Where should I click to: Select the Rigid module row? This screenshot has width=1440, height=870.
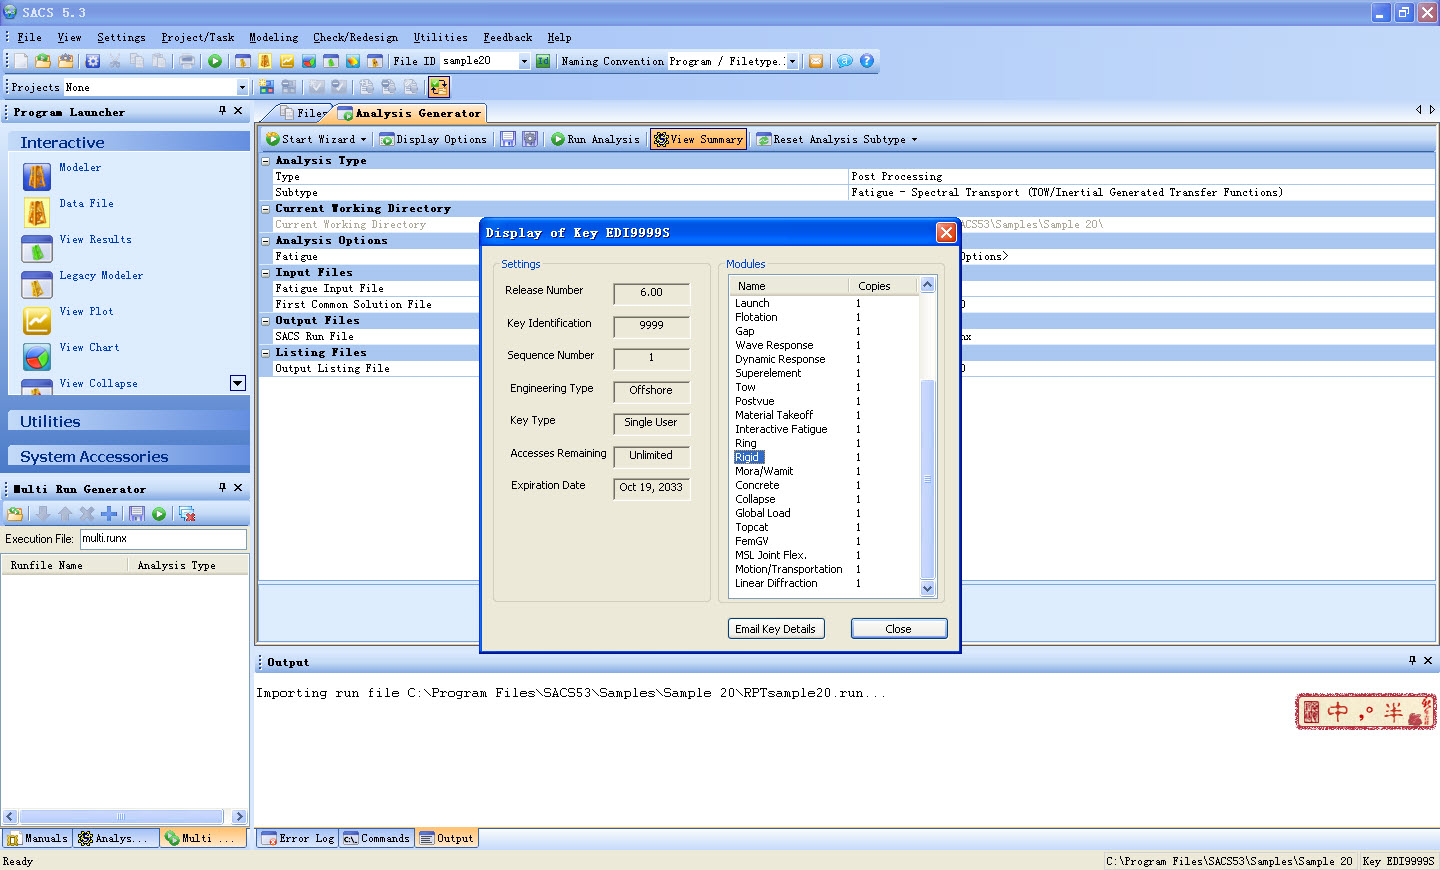click(x=825, y=457)
